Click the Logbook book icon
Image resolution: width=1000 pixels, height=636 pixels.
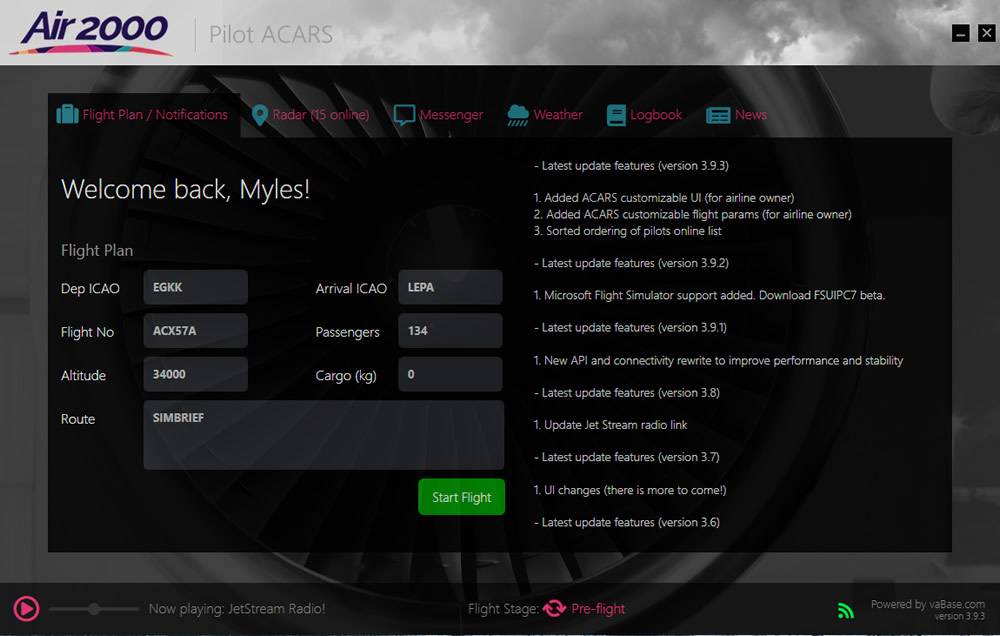616,115
